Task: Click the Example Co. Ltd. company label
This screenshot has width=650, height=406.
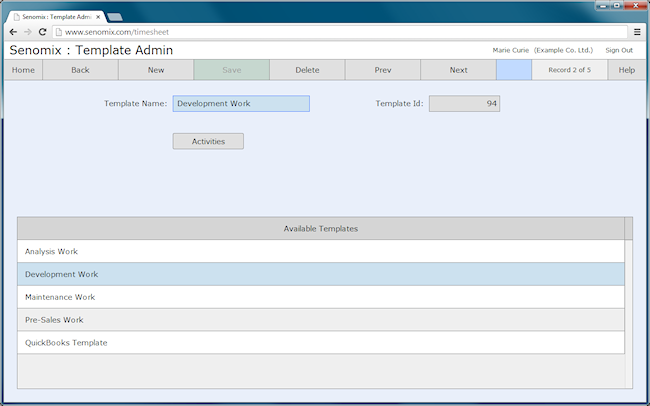Action: (563, 50)
